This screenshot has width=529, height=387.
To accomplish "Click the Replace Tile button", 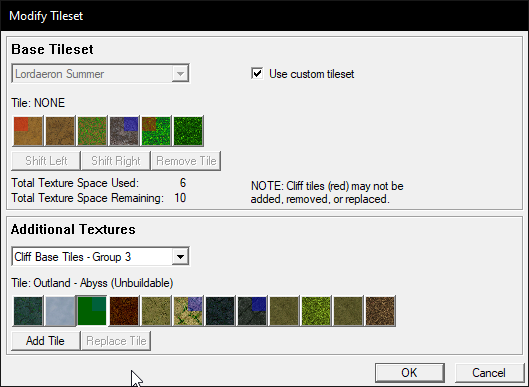I will click(116, 341).
